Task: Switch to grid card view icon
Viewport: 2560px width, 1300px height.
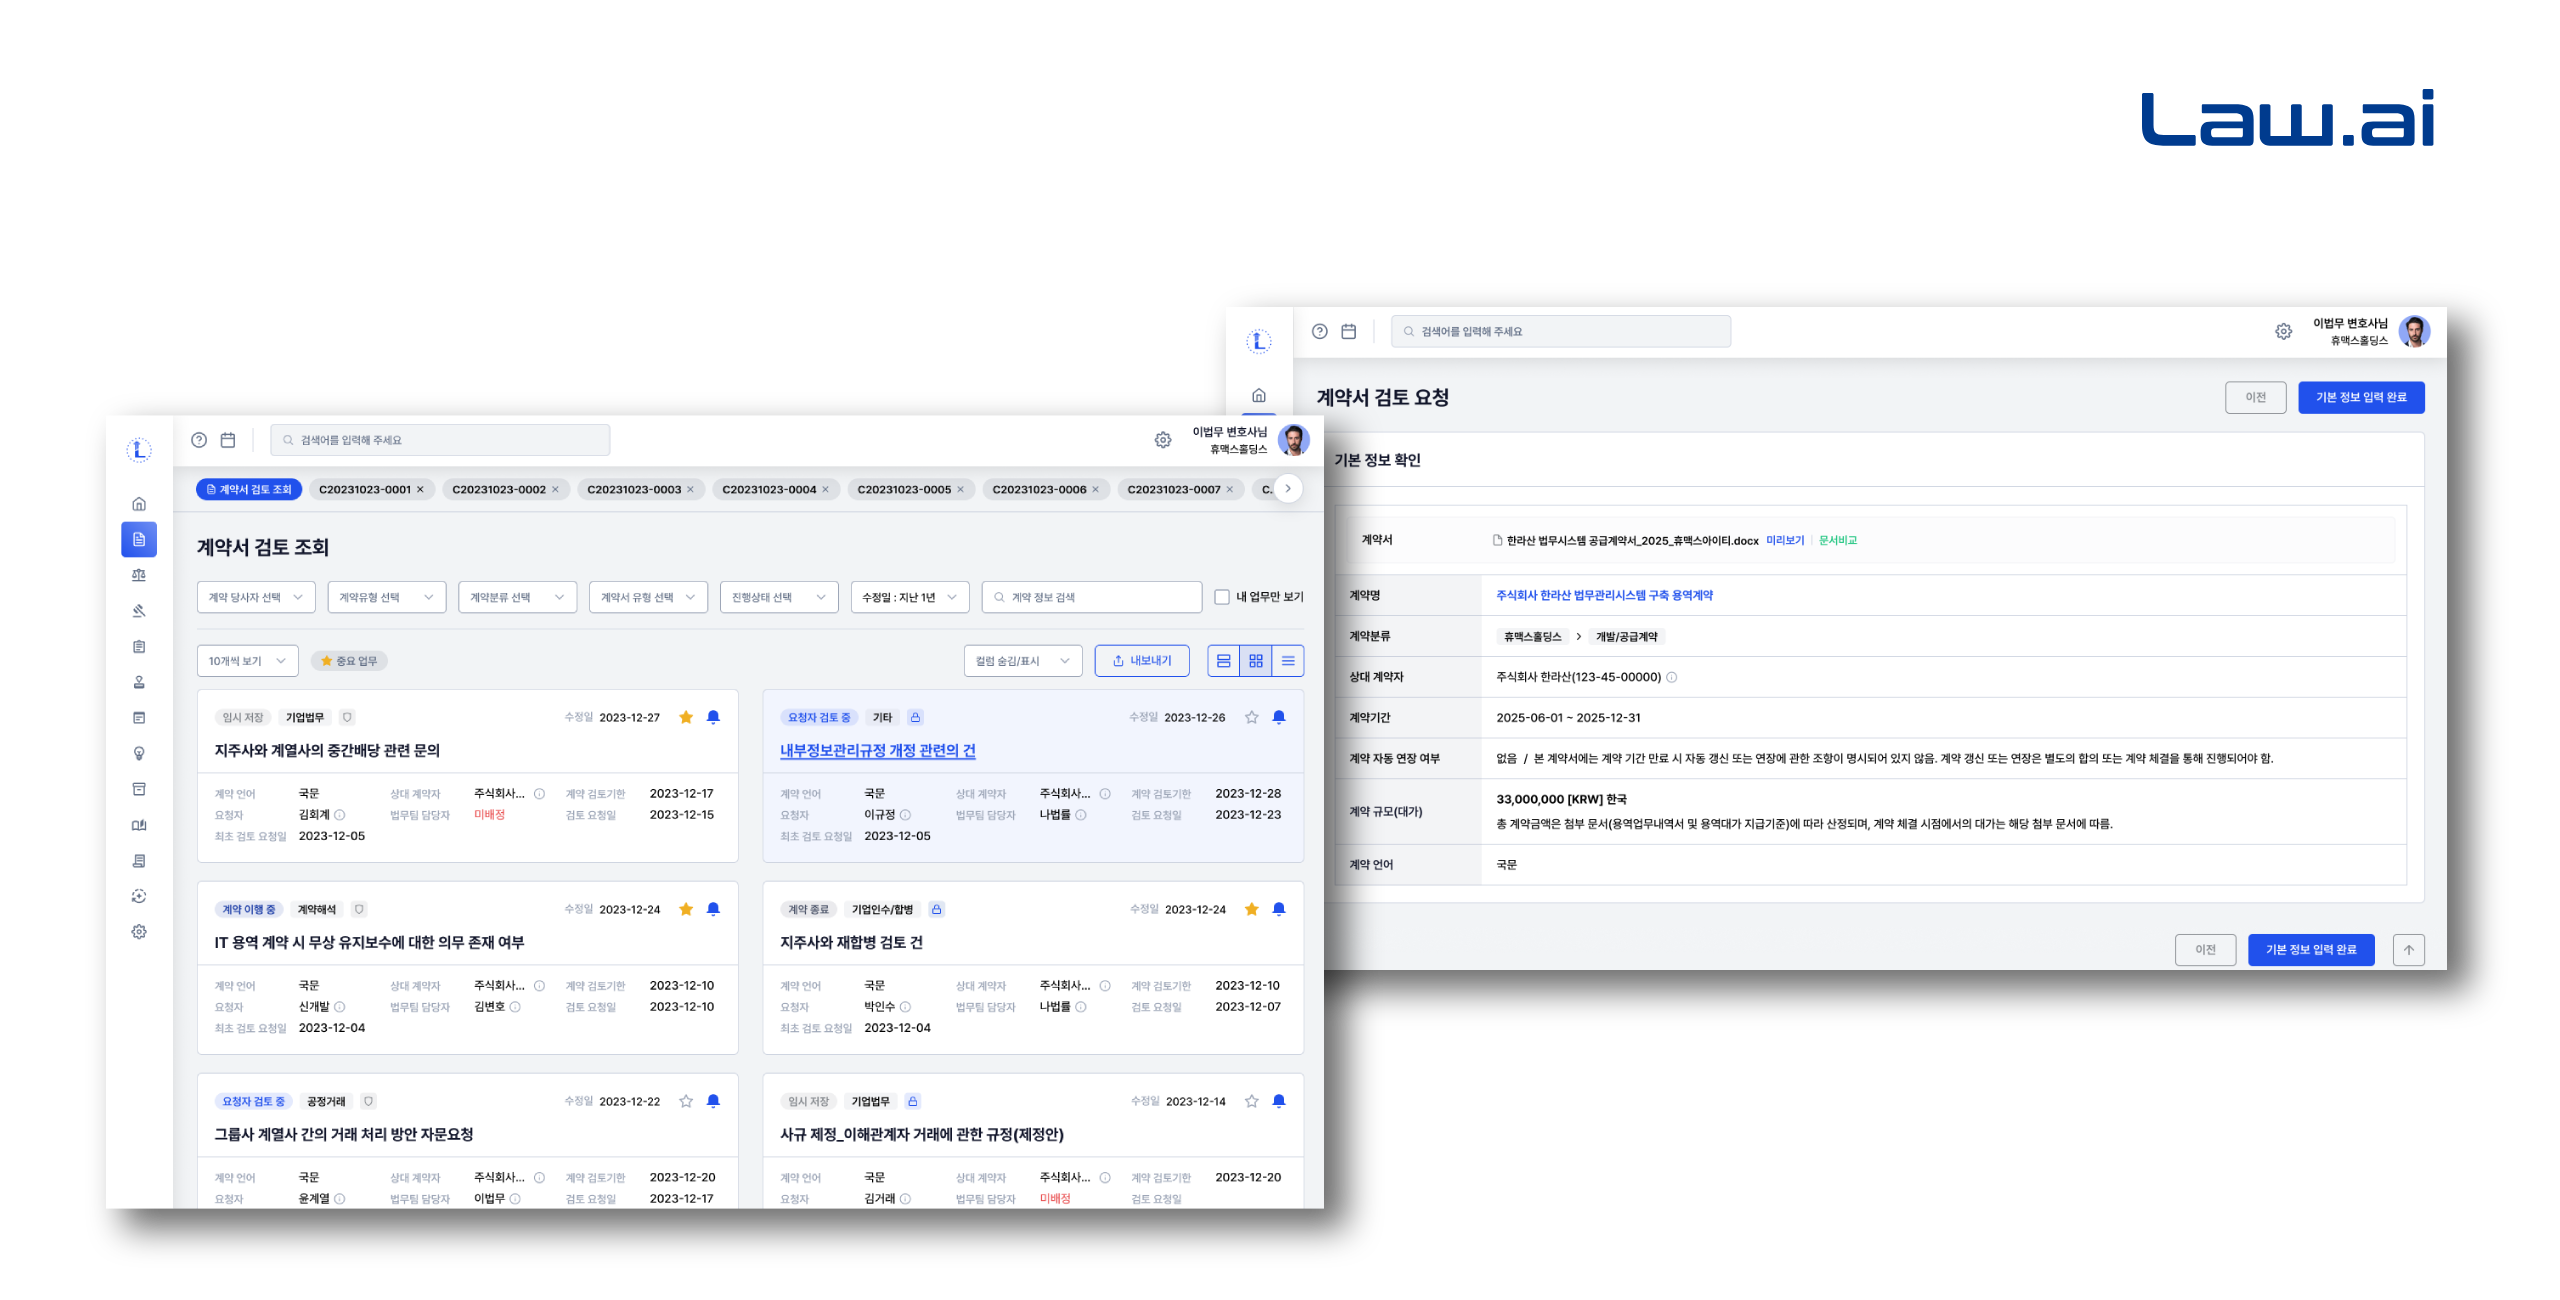Action: (1256, 661)
